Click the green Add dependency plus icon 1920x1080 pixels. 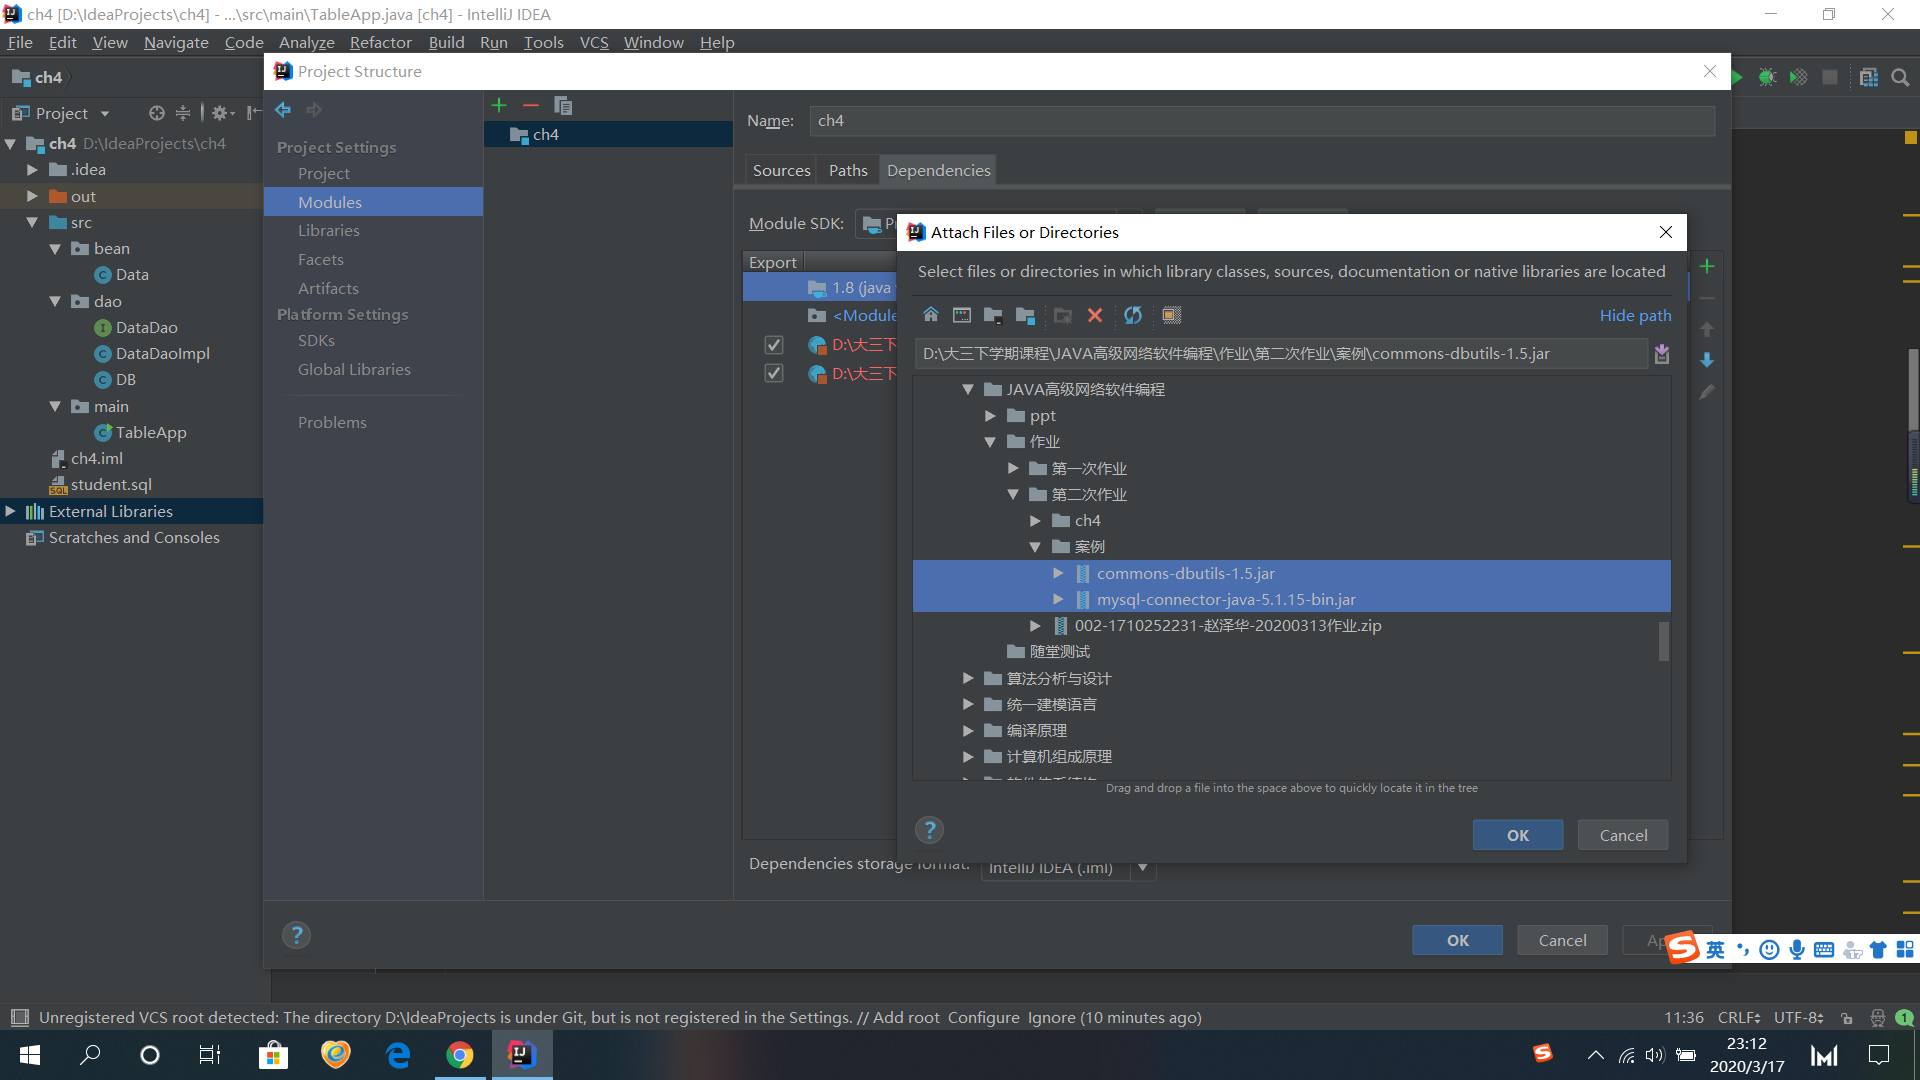point(1707,266)
